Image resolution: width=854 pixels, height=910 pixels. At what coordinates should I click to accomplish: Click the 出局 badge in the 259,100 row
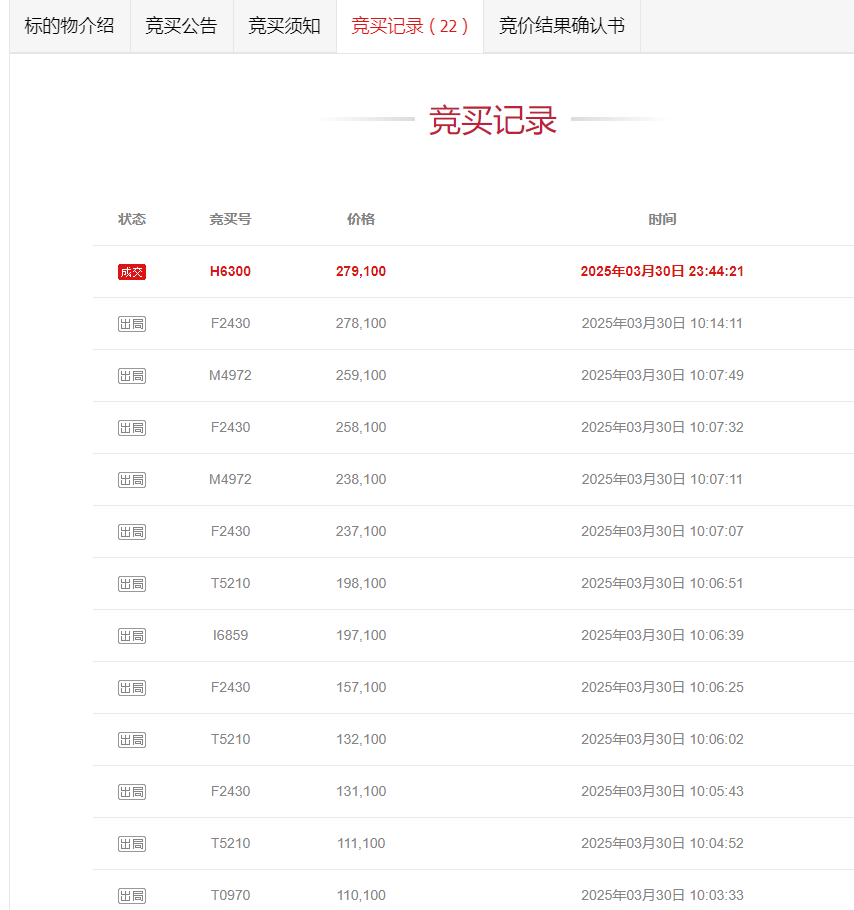coord(132,376)
